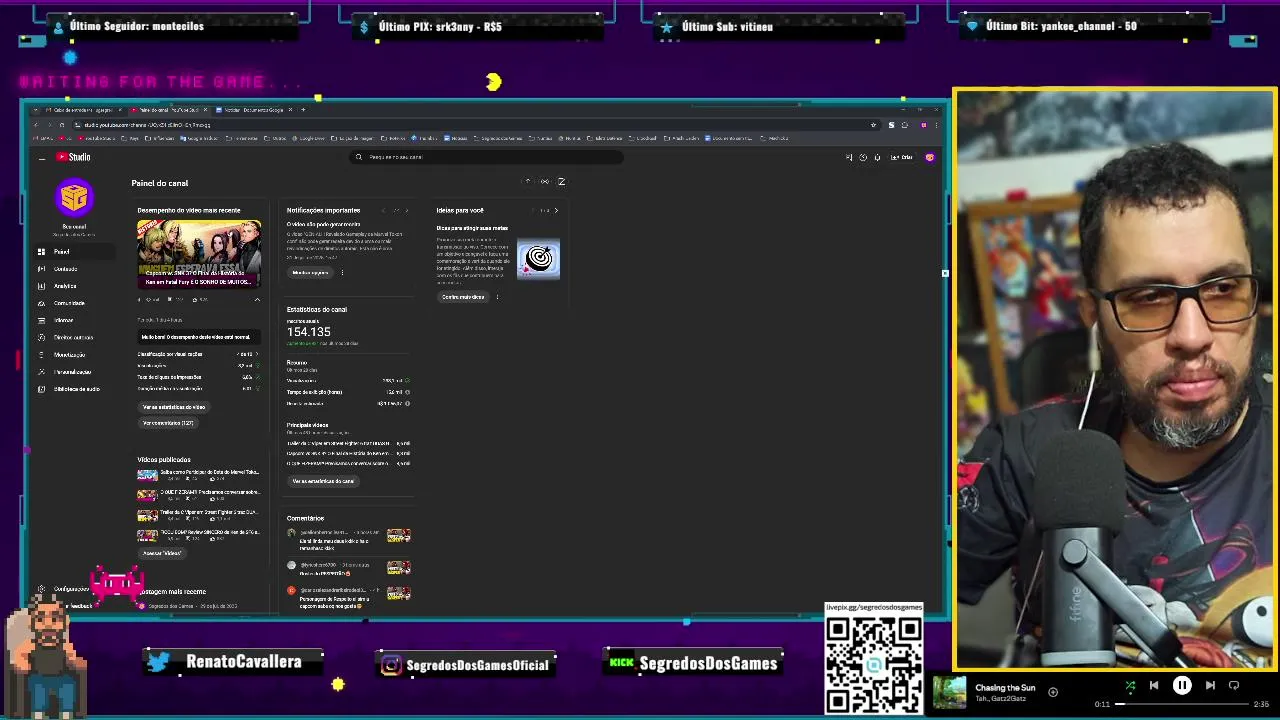Go to next important notification
The width and height of the screenshot is (1280, 720).
(406, 210)
